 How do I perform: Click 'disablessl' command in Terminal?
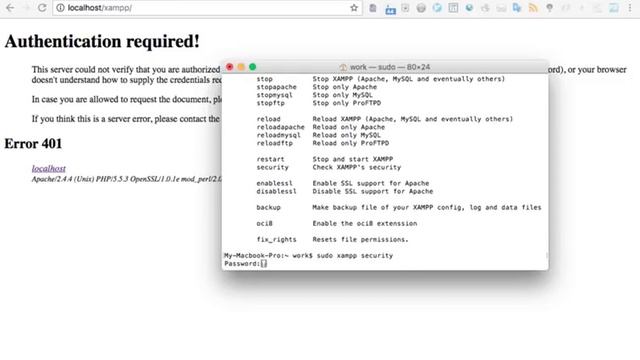276,191
